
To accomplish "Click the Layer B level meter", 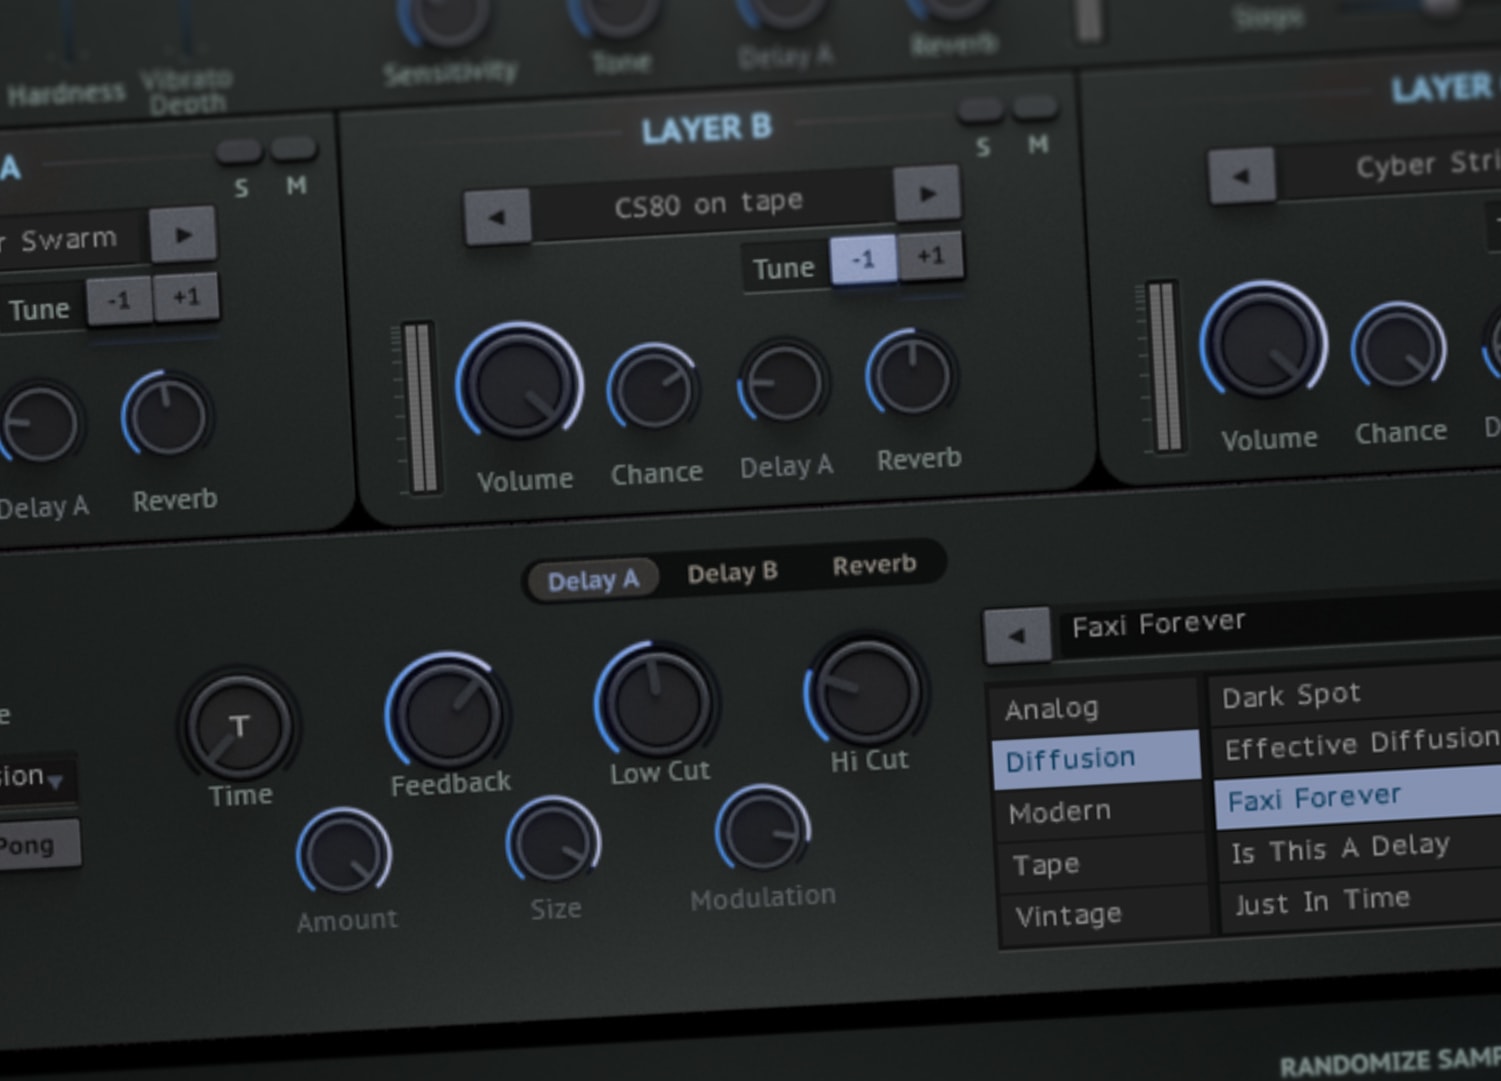I will (x=419, y=408).
